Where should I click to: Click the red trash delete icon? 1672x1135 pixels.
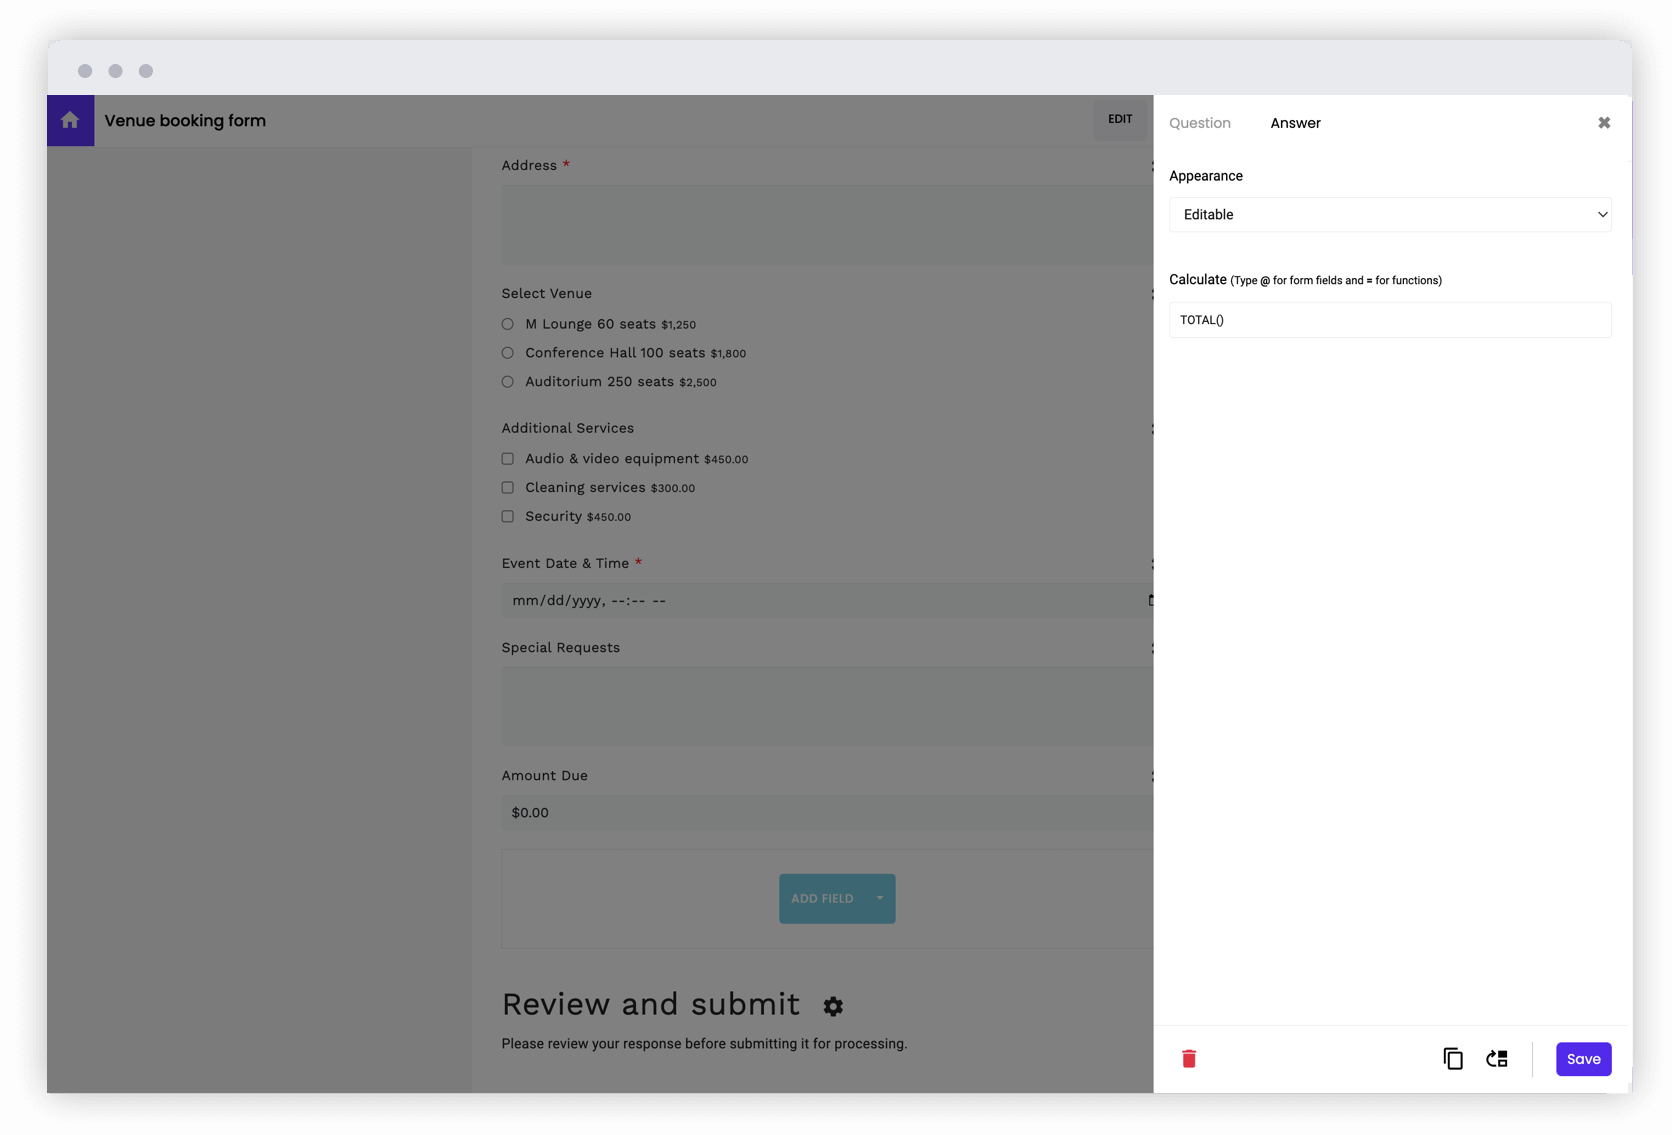[1188, 1058]
